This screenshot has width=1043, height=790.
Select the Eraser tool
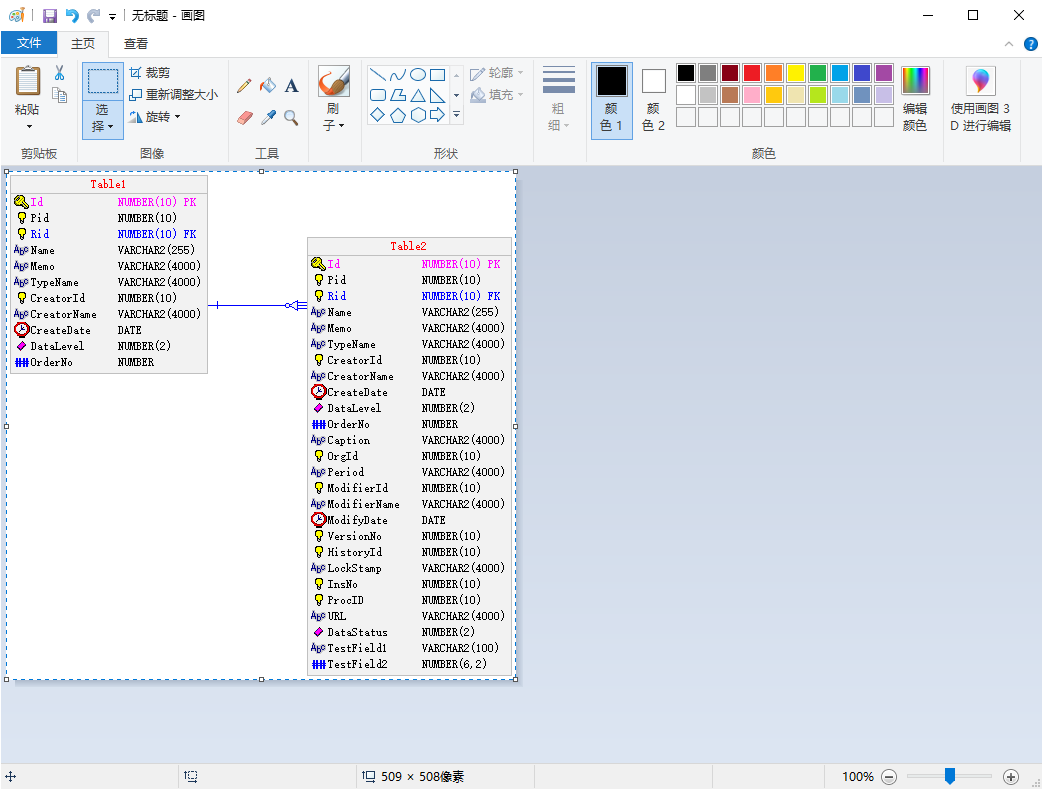click(x=245, y=118)
